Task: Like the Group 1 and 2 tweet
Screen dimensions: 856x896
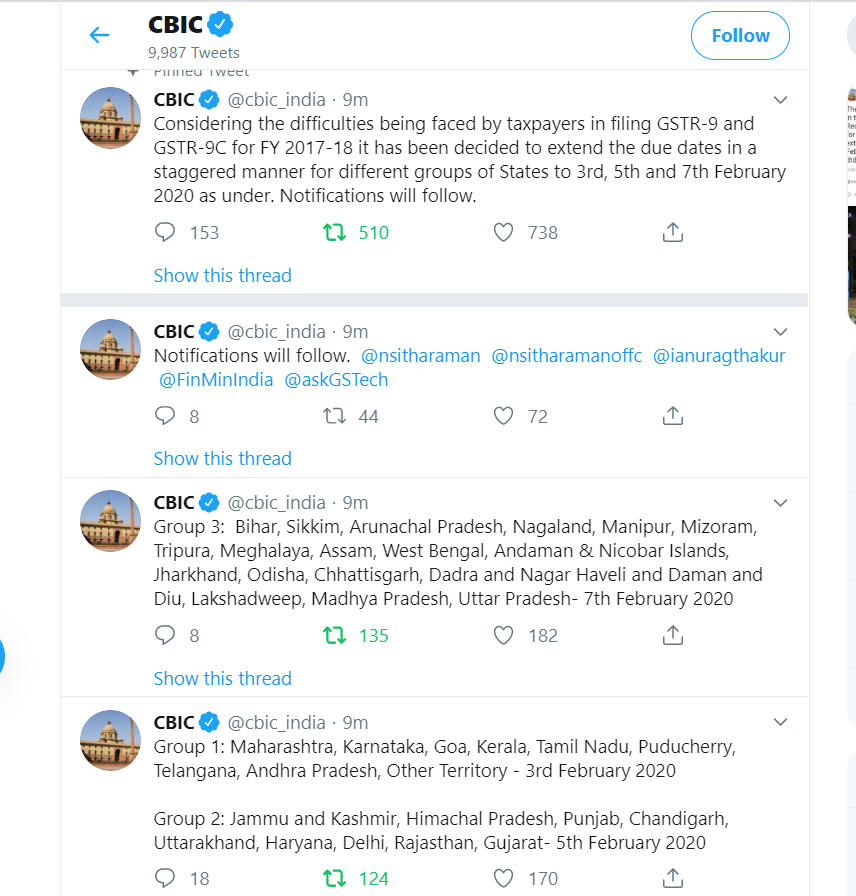Action: (x=503, y=878)
